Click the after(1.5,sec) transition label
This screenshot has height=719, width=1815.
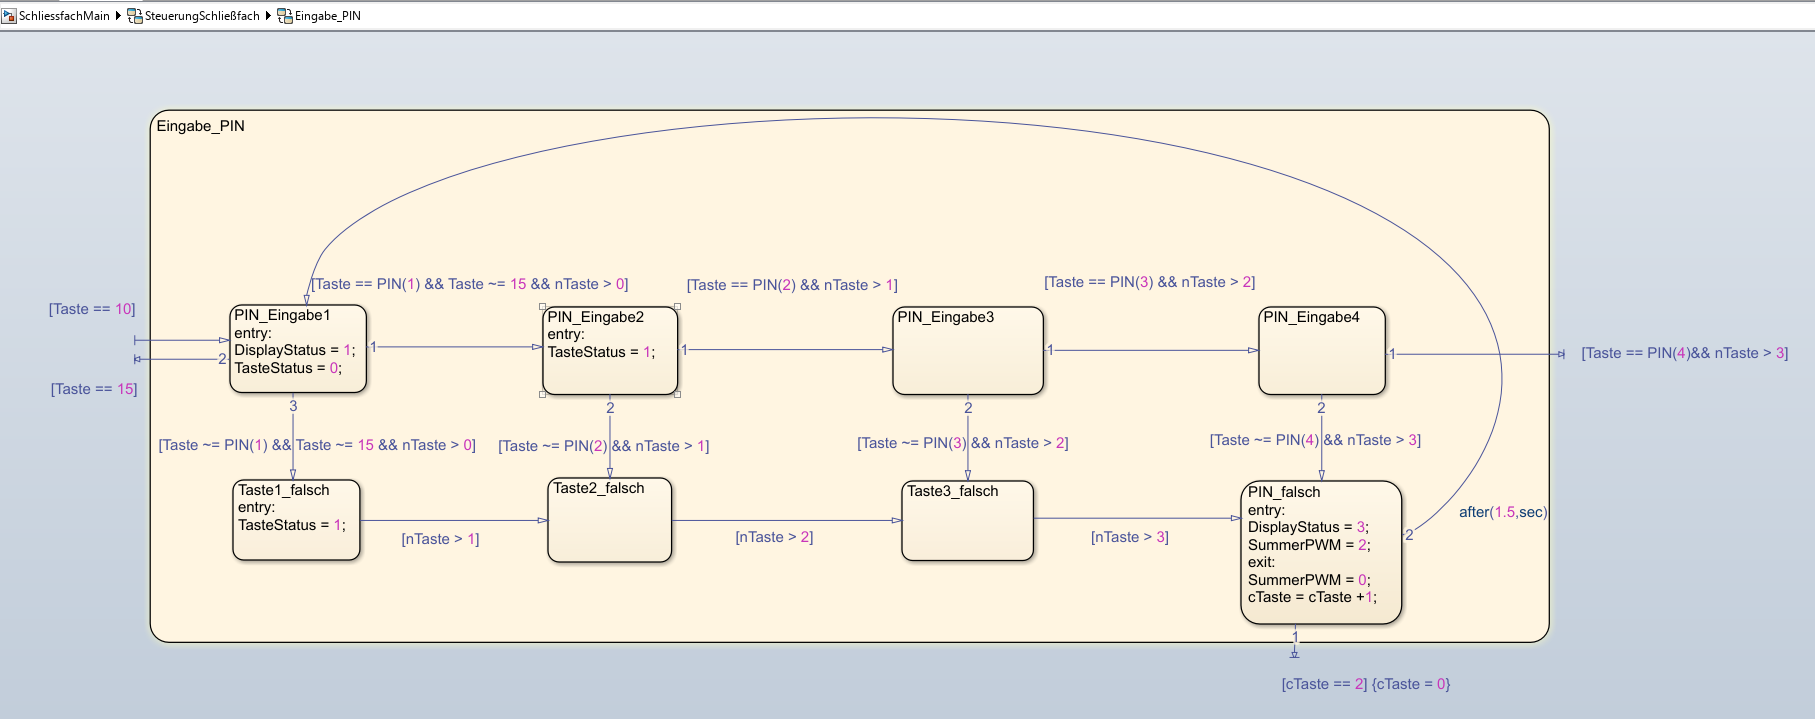tap(1502, 512)
